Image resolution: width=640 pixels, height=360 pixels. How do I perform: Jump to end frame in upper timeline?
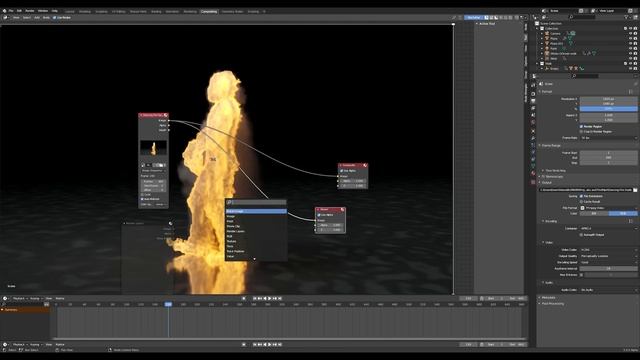280,298
